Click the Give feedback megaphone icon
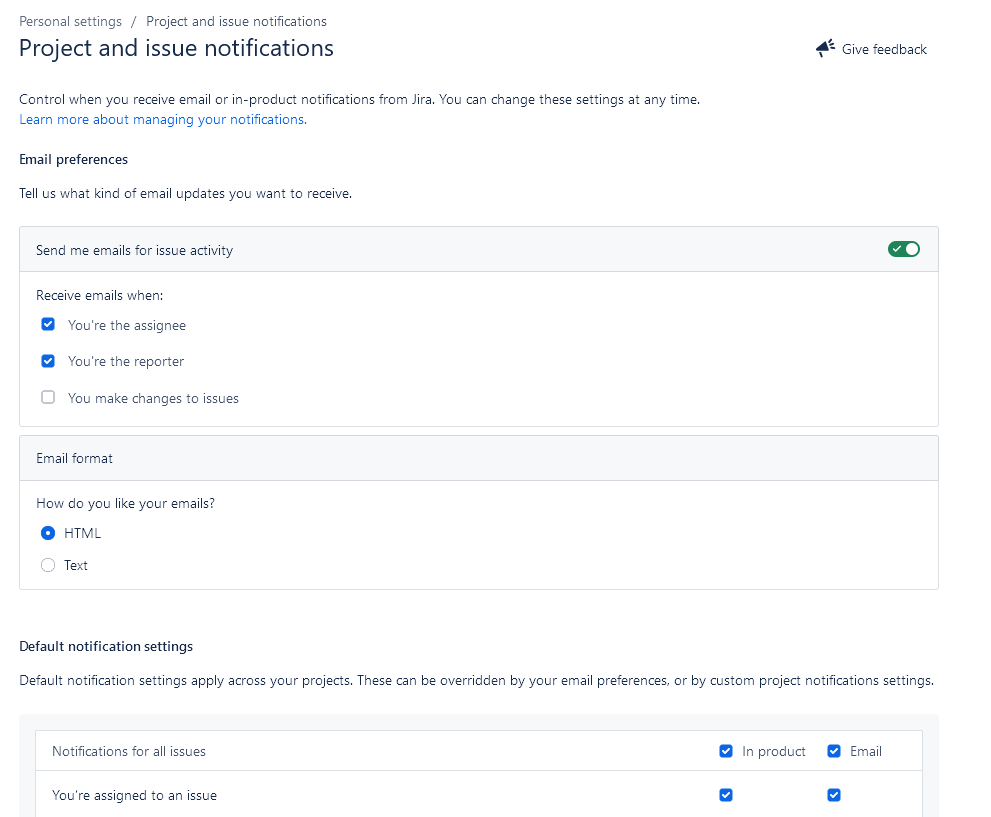 click(x=825, y=49)
